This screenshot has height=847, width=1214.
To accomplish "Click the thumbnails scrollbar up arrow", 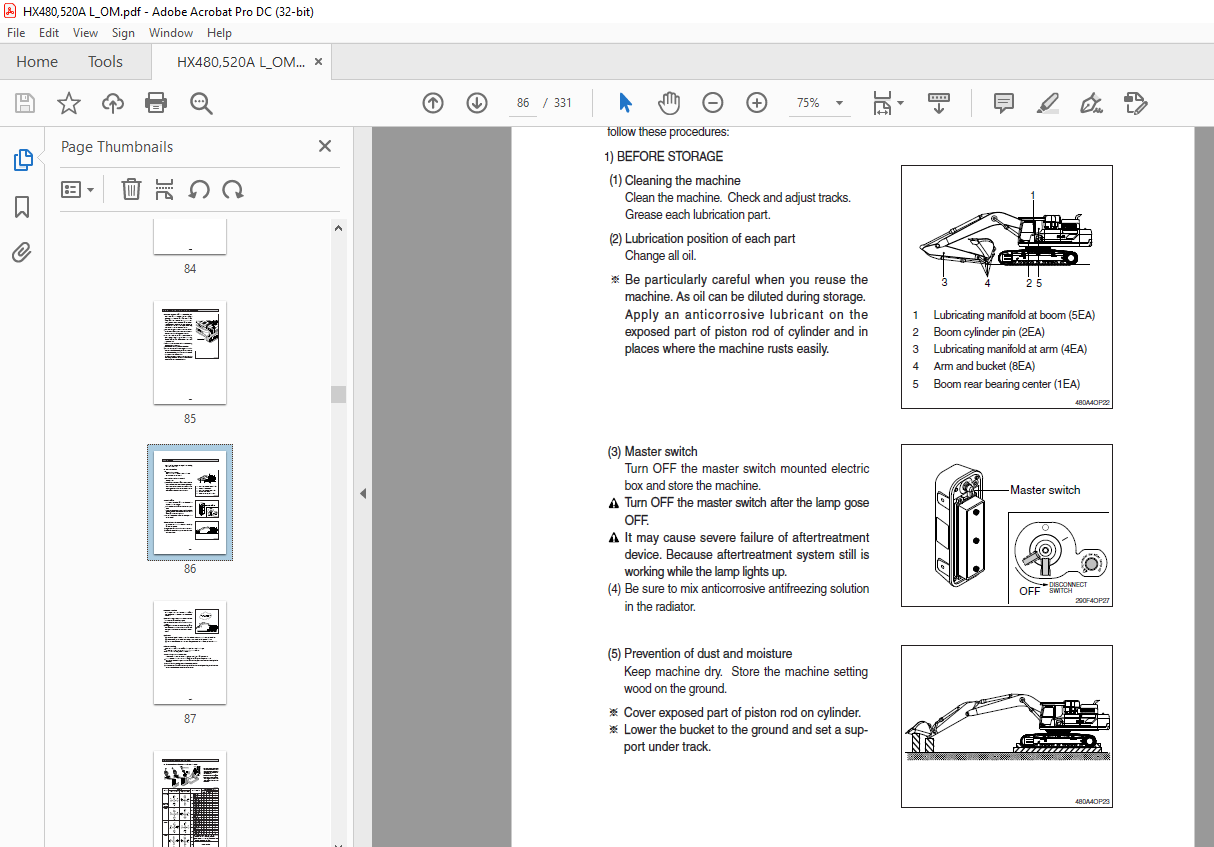I will (338, 228).
